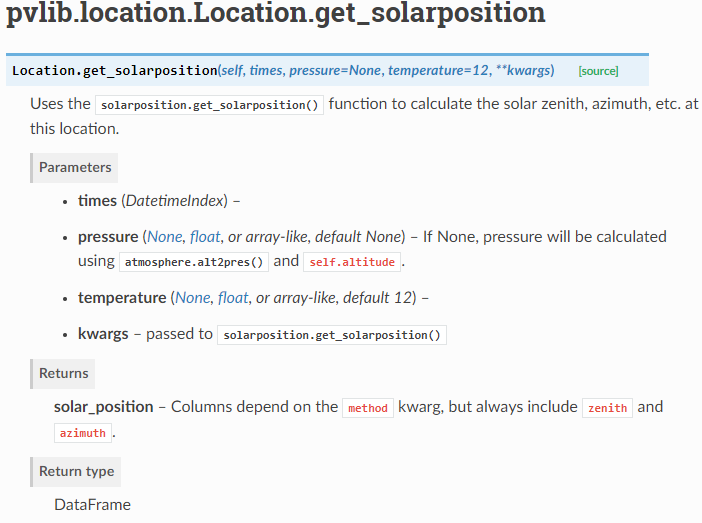702x523 pixels.
Task: Open the float link for the pressure parameter
Action: [x=204, y=237]
